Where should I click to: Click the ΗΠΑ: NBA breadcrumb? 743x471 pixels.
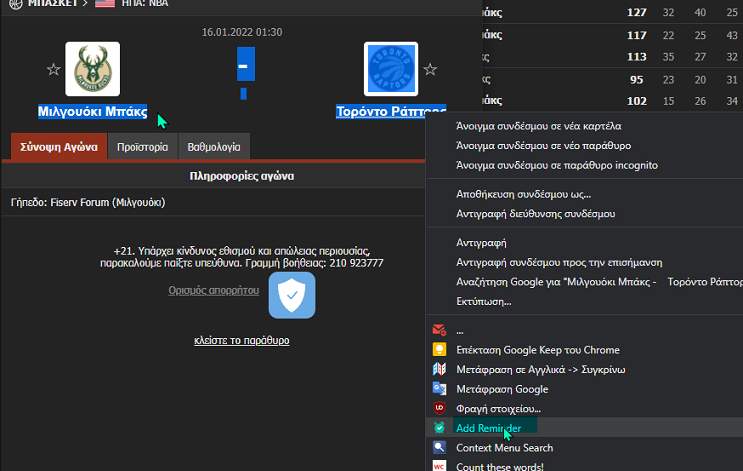(x=145, y=3)
